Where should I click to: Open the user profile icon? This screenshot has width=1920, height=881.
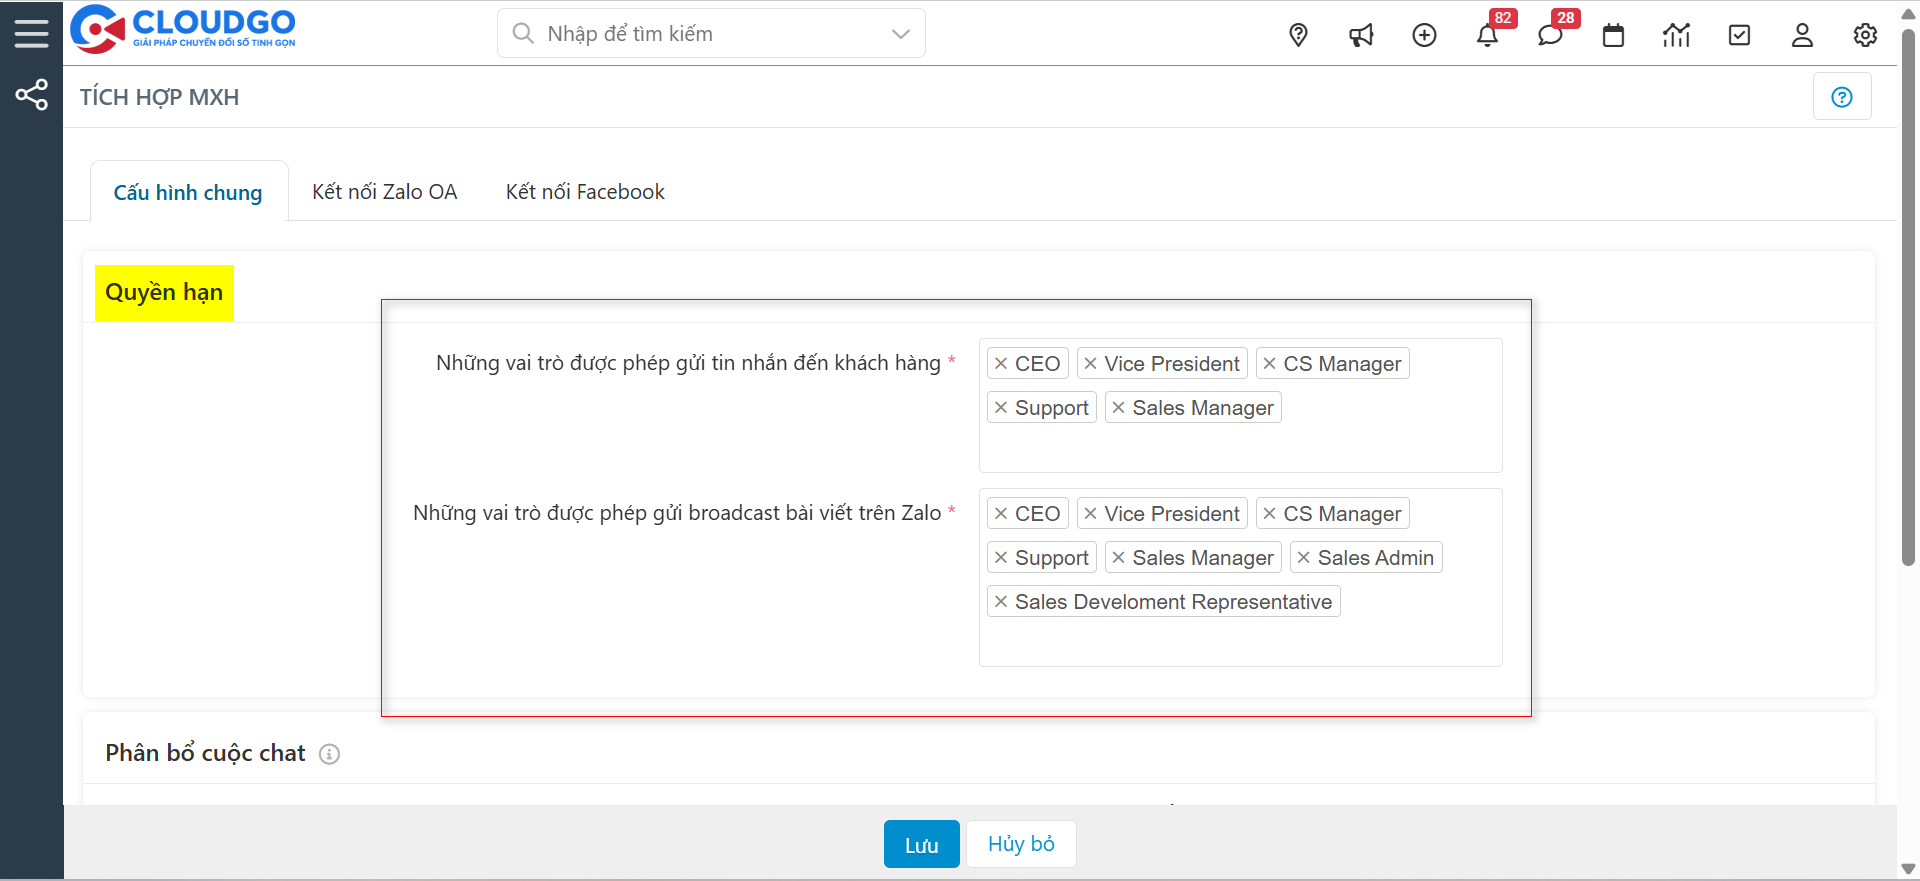coord(1802,35)
